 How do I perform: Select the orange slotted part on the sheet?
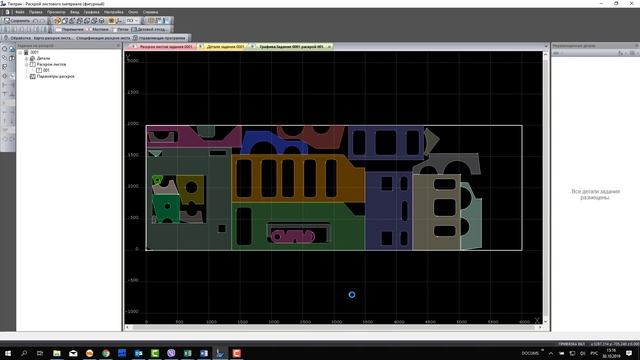298,178
